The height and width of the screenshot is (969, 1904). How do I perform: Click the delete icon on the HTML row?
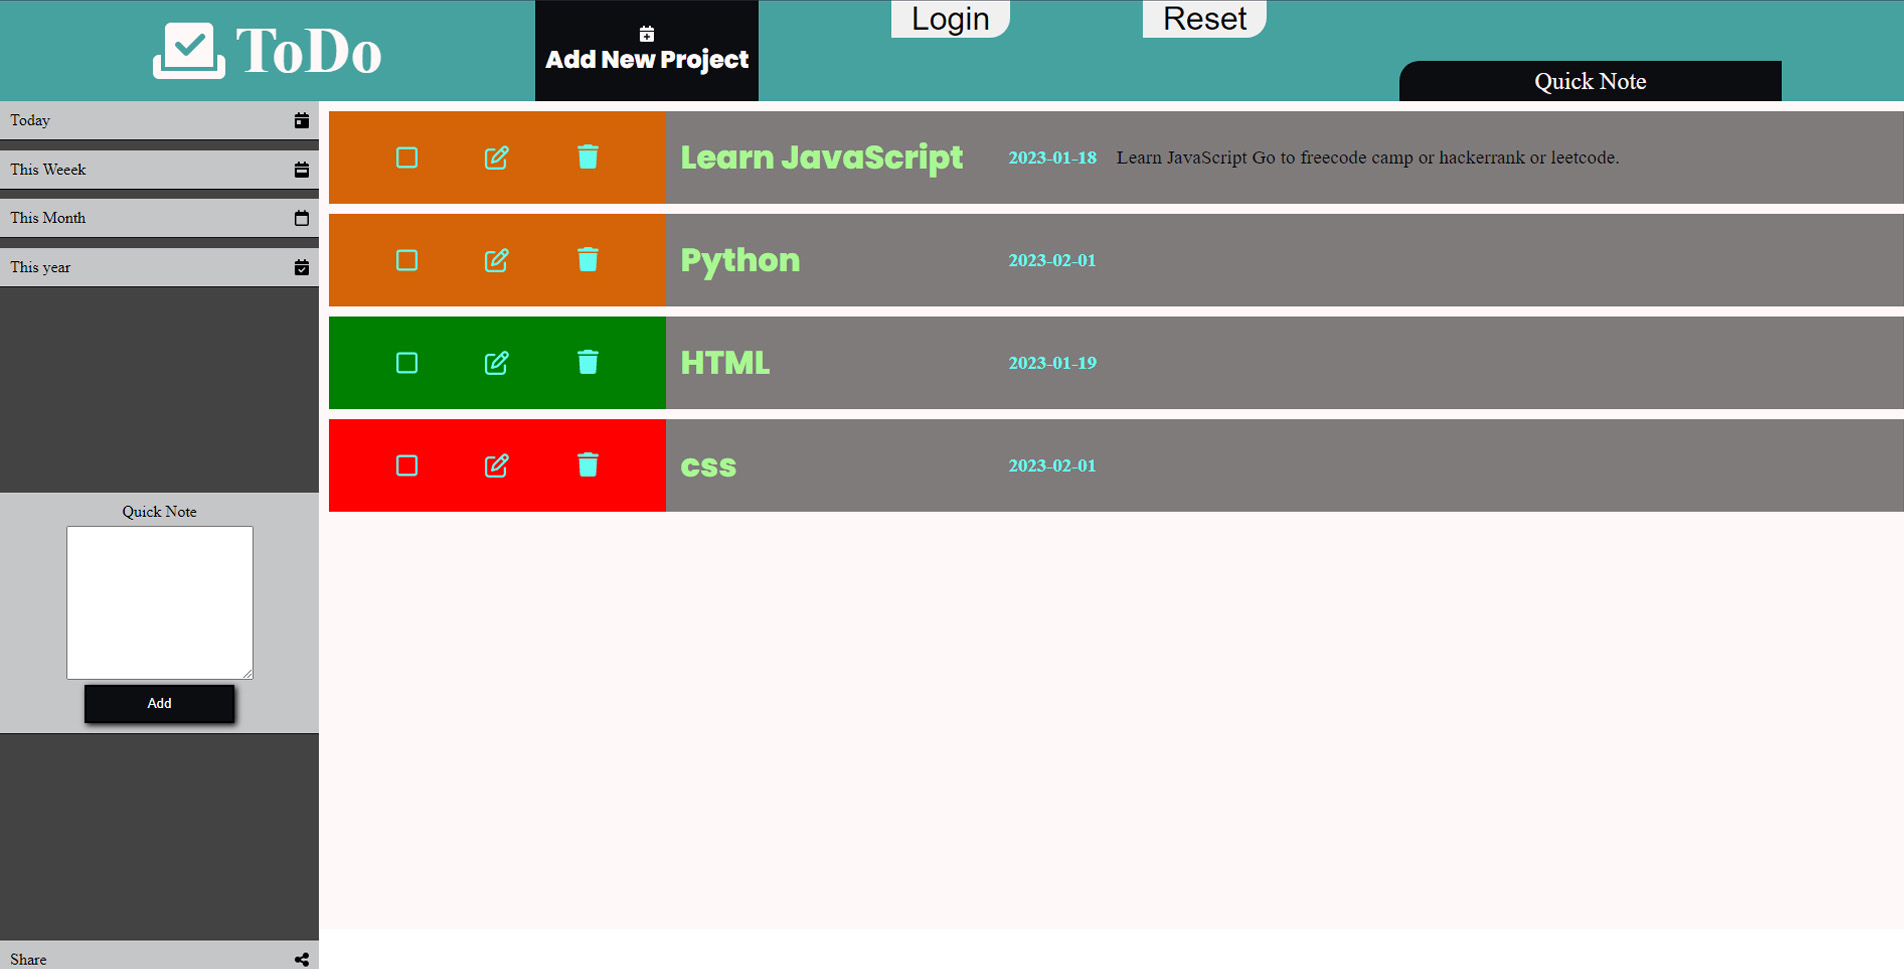click(588, 363)
